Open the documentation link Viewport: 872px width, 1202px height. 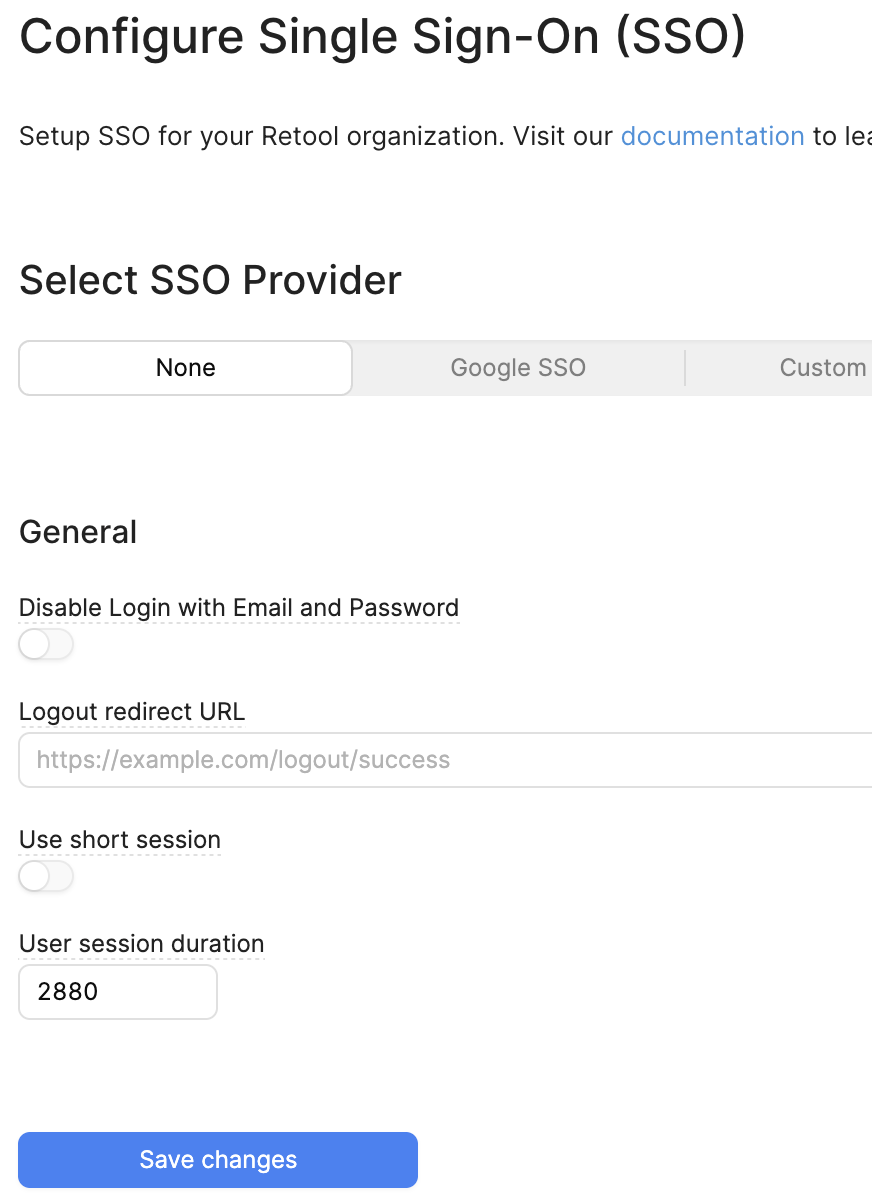[x=712, y=136]
